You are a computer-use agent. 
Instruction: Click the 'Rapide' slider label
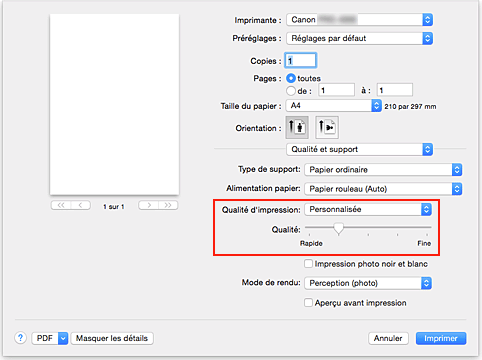click(x=311, y=243)
